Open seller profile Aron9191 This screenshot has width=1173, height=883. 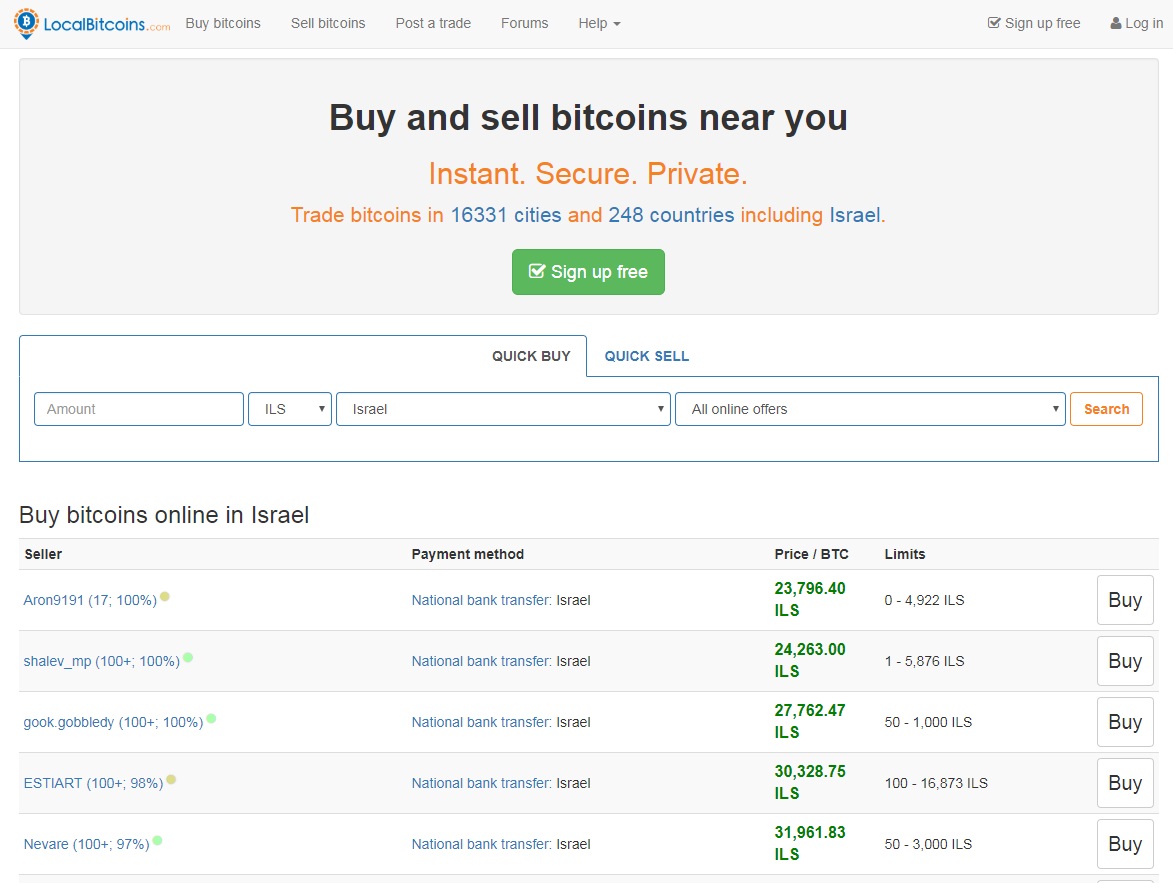tap(90, 600)
